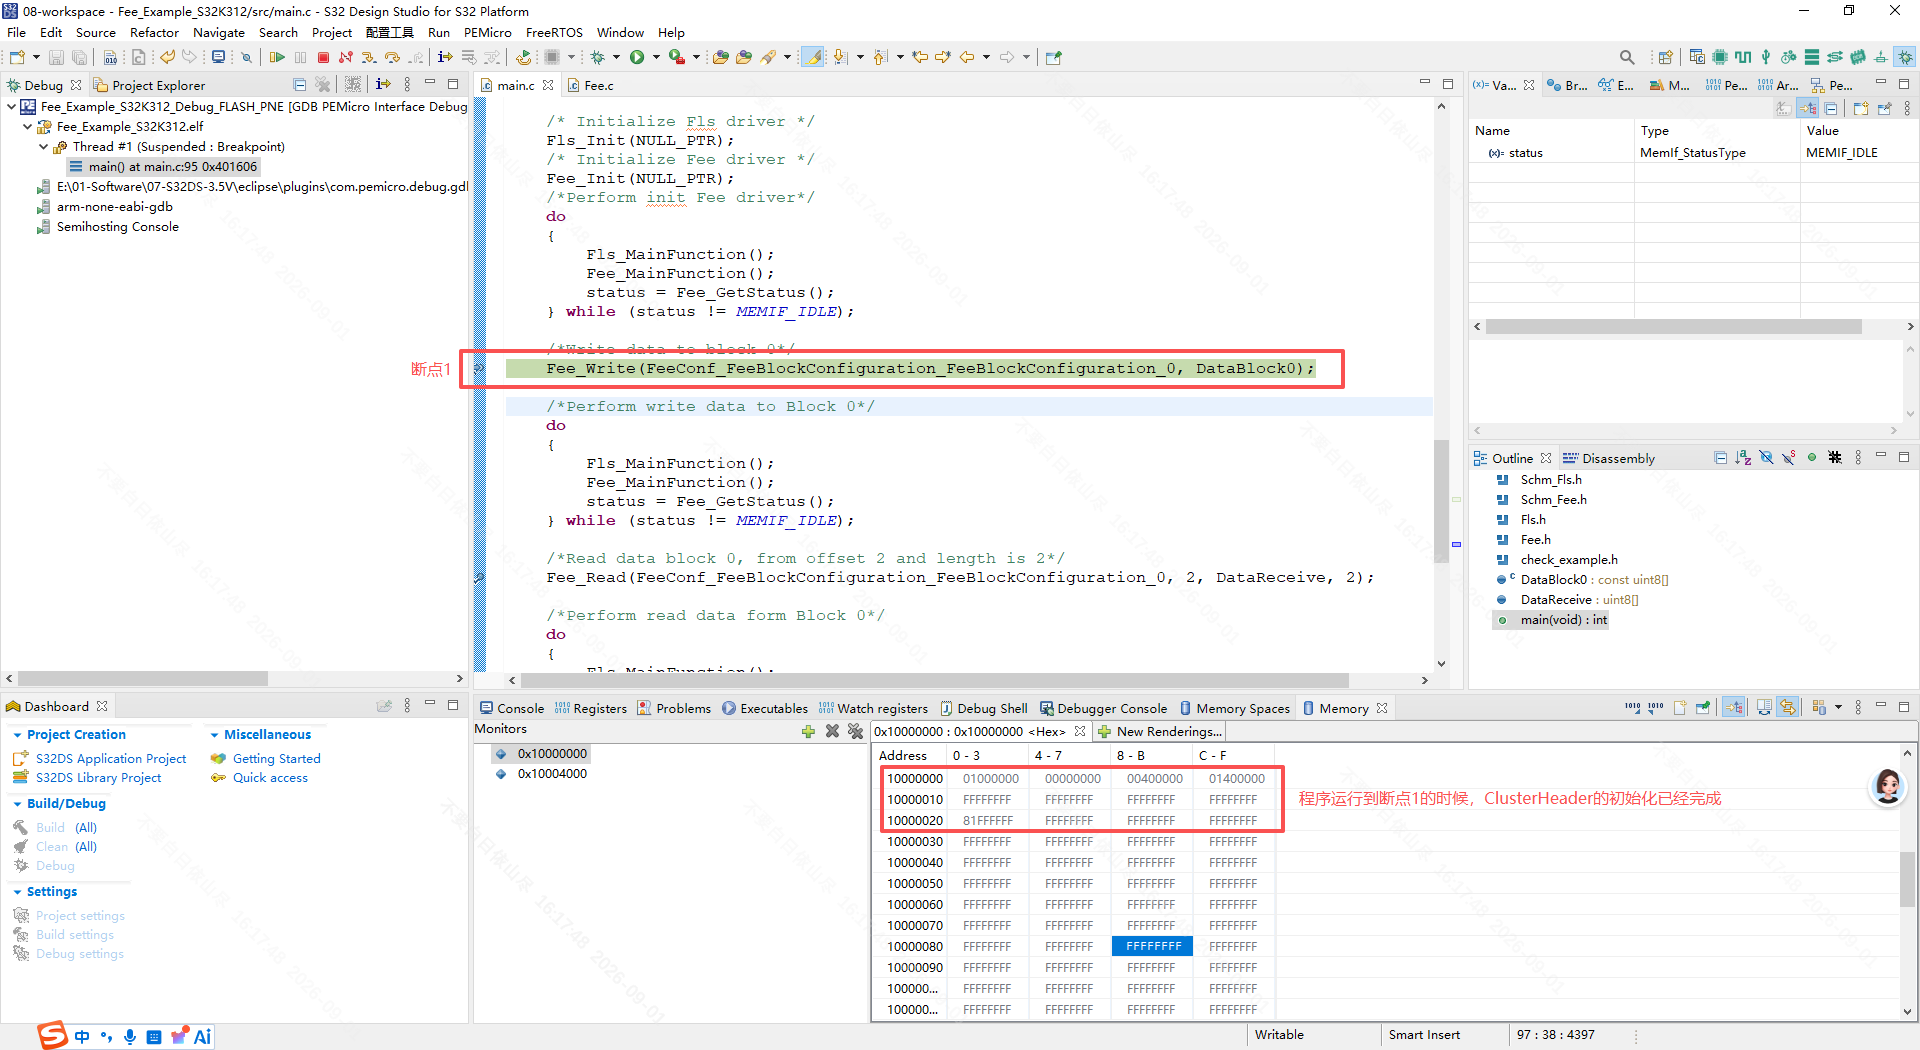
Task: Toggle breakpoint marker at Fee_Write line
Action: [479, 369]
